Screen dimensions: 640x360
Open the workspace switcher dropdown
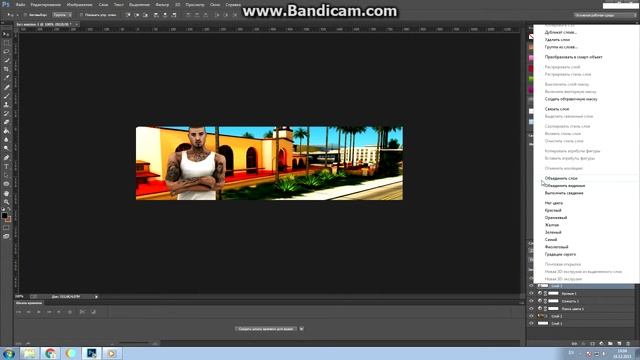605,15
